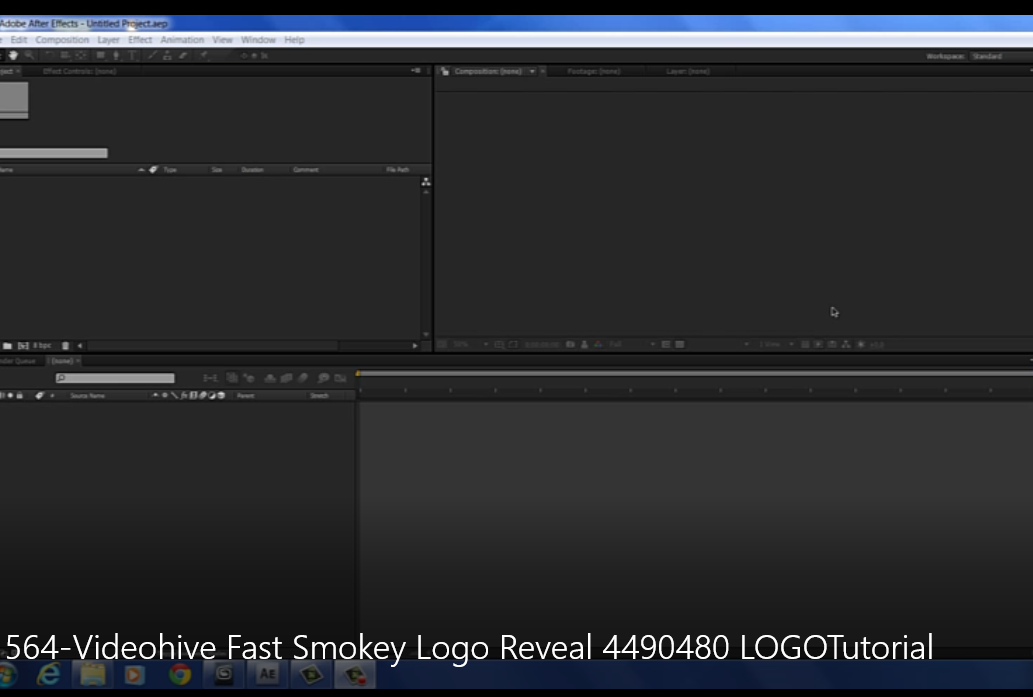
Task: Open Internet Explorer from the taskbar
Action: pos(49,675)
